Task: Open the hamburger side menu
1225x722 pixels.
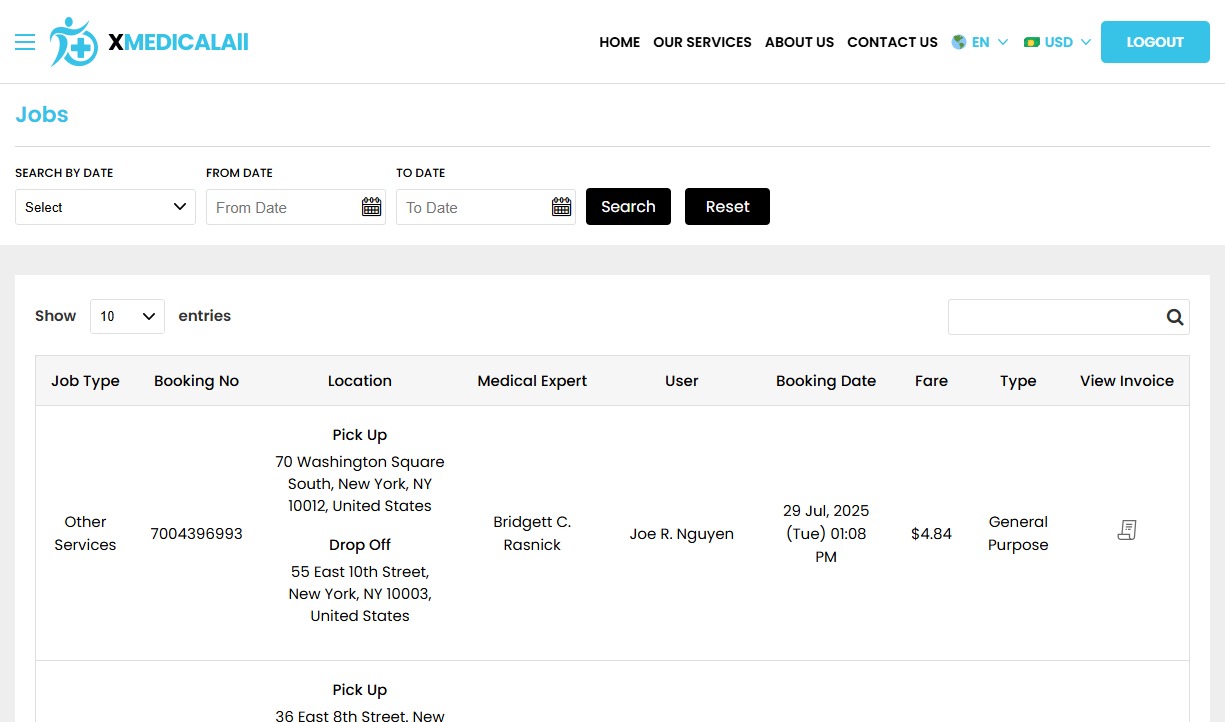Action: (25, 42)
